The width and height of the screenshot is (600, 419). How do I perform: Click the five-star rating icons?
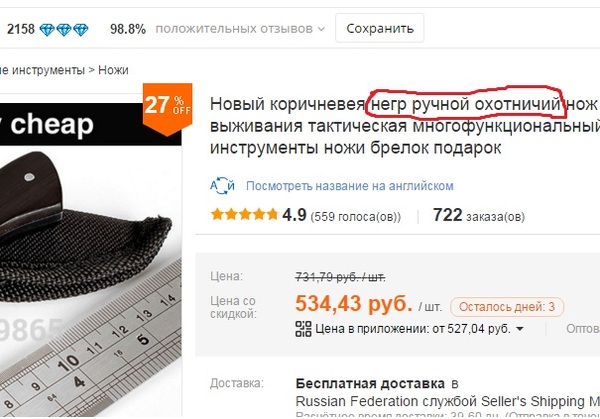(x=244, y=214)
